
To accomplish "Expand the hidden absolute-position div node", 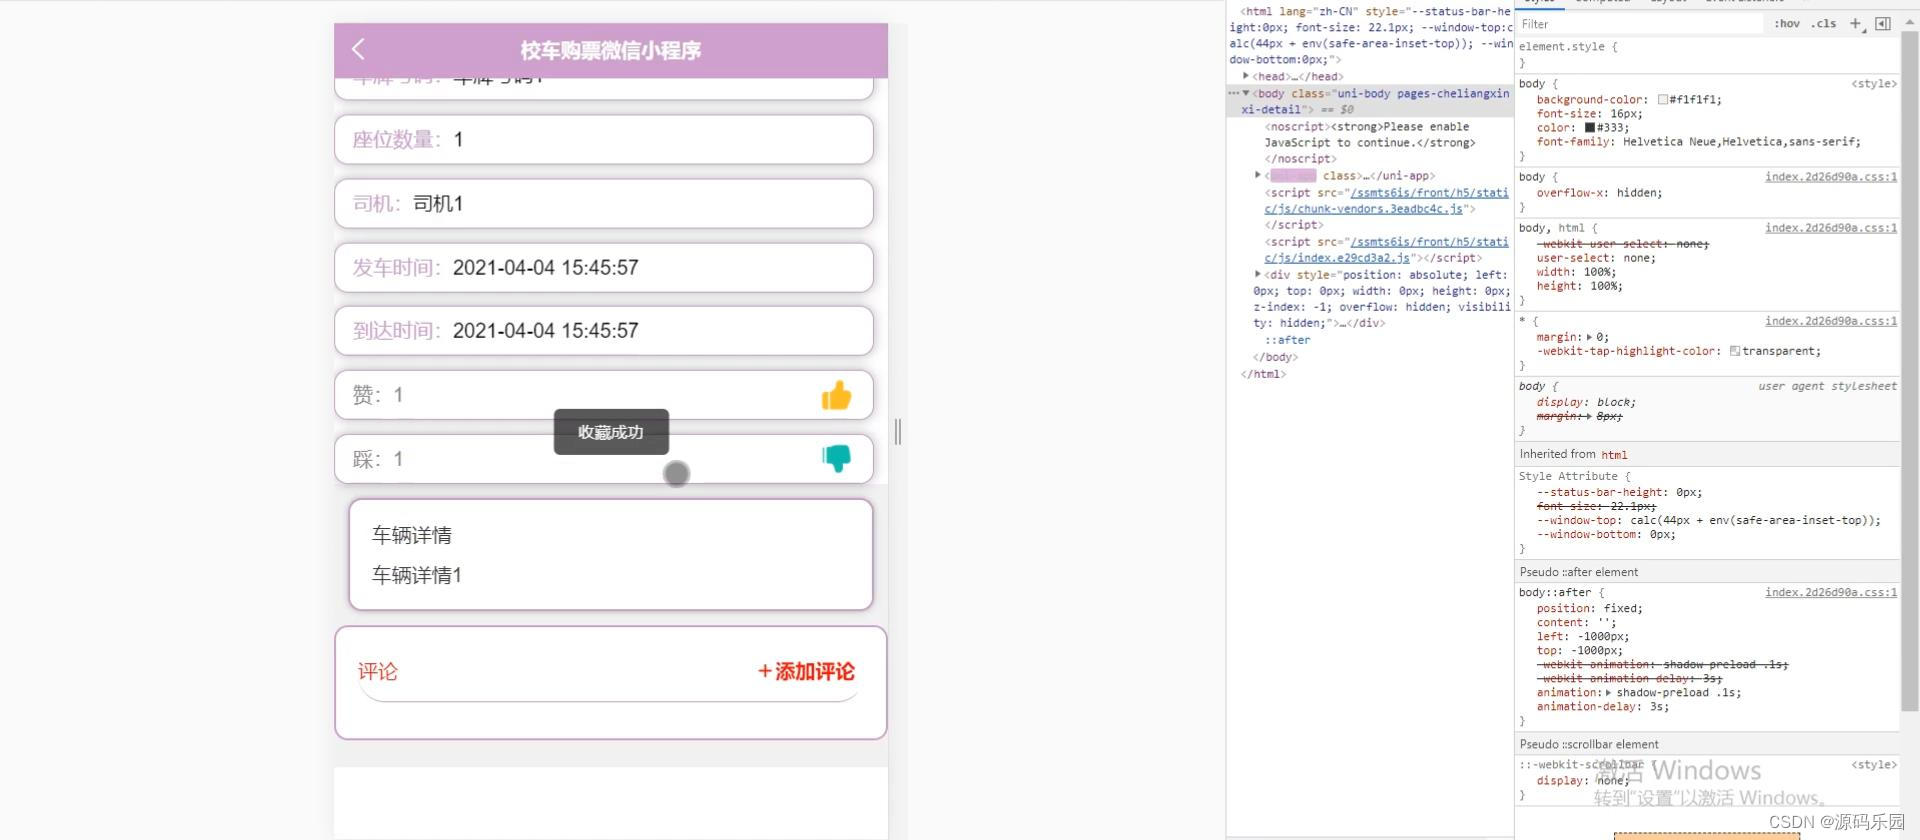I will [1258, 274].
